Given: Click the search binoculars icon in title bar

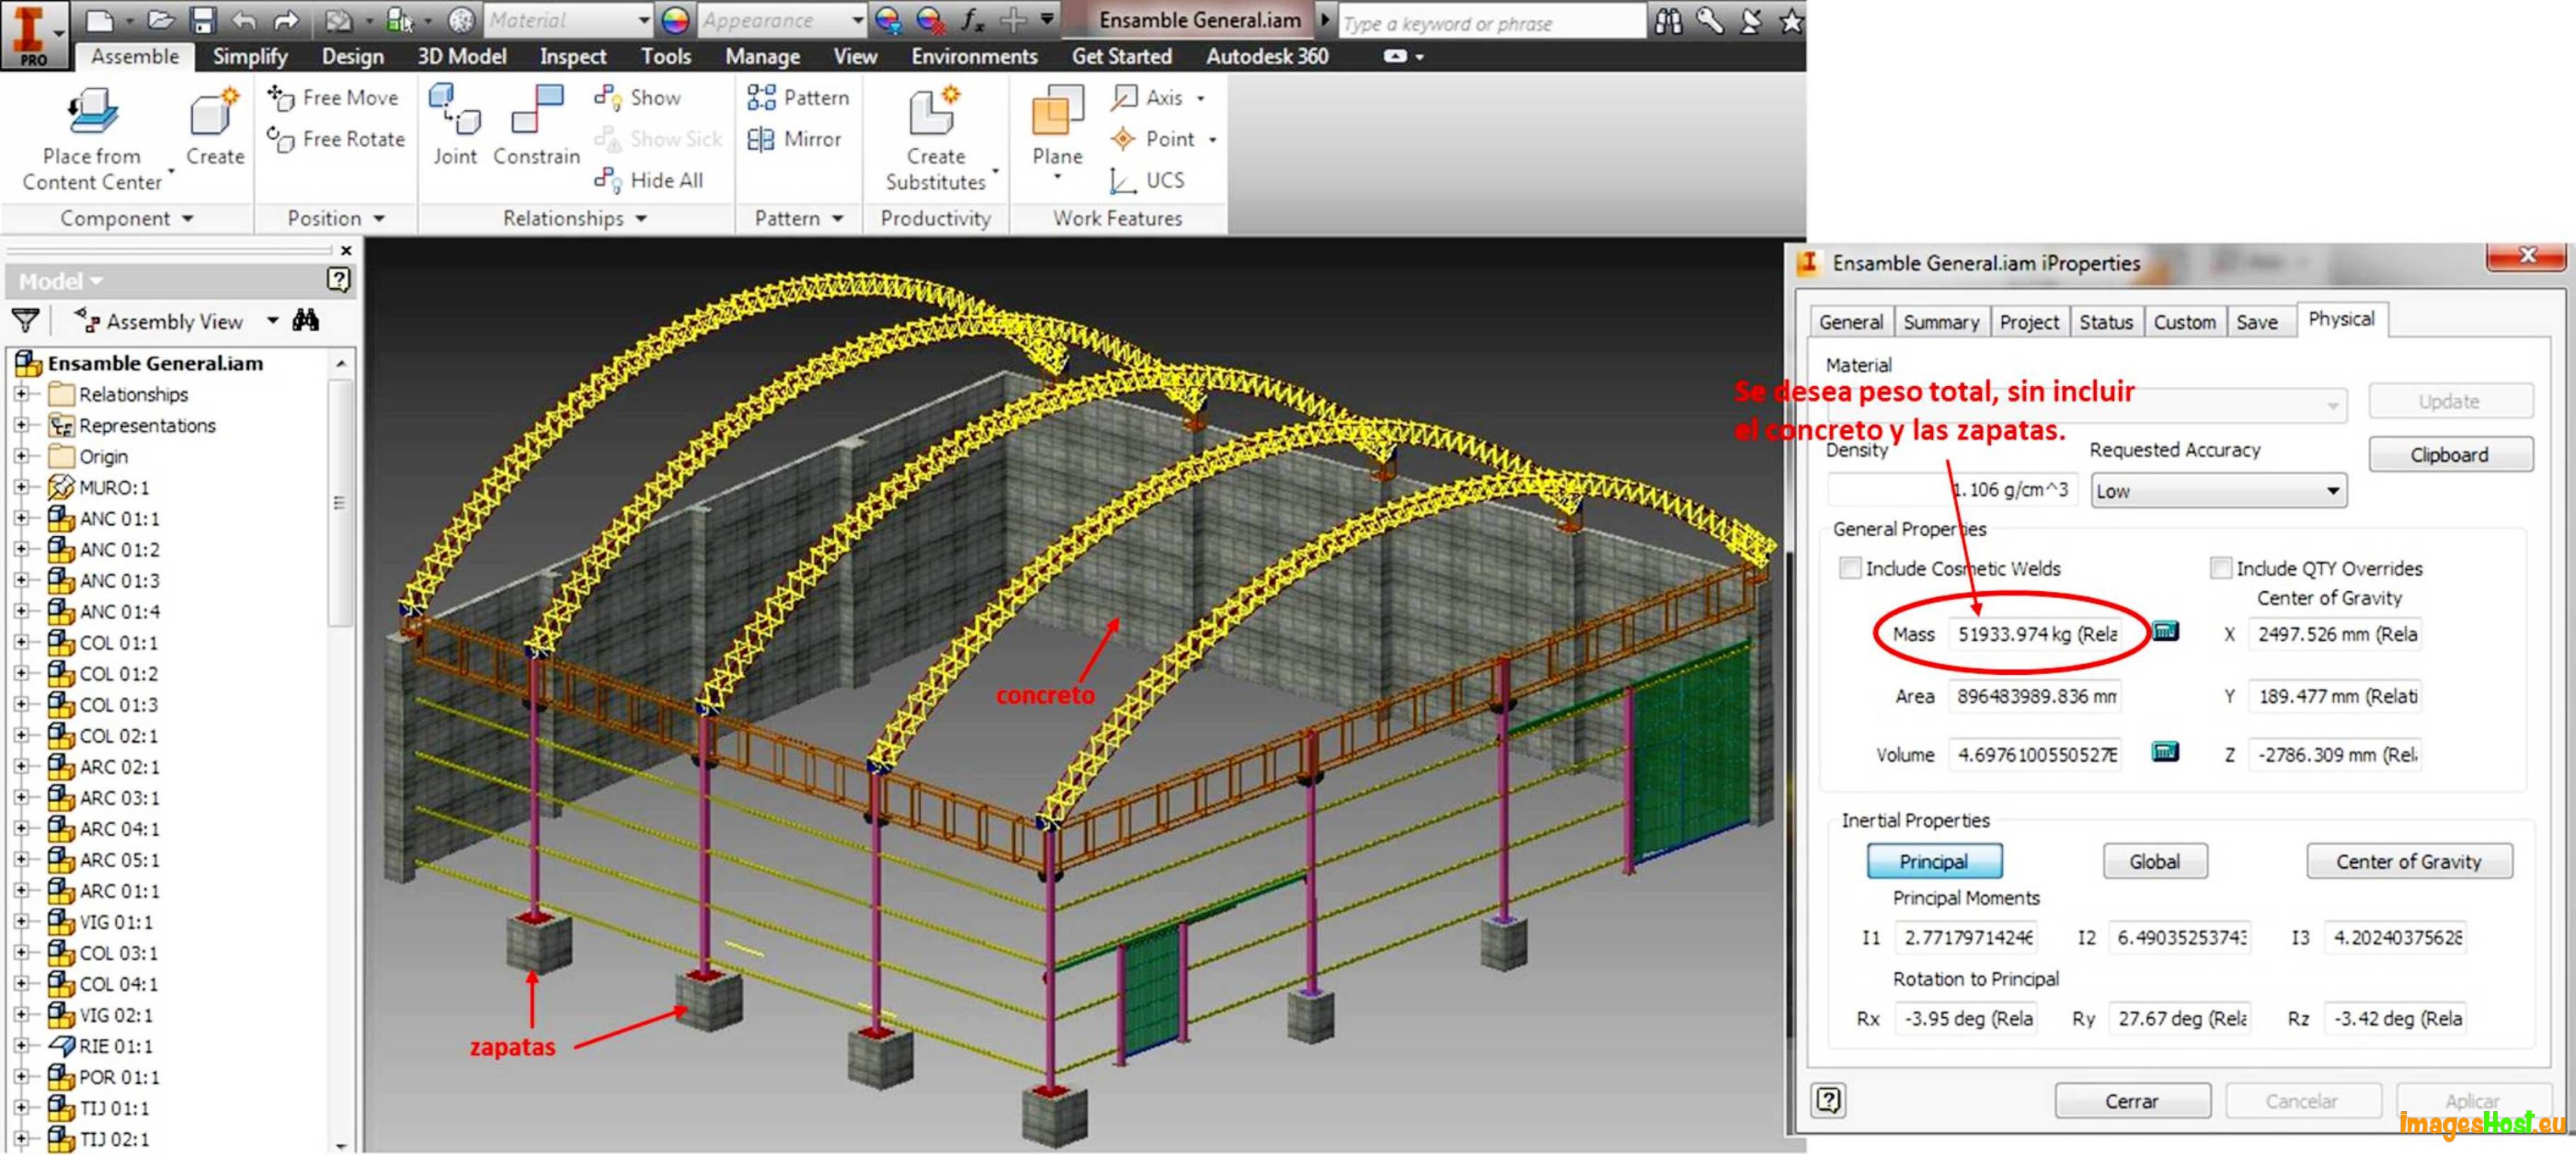Looking at the screenshot, I should pyautogui.click(x=1668, y=21).
